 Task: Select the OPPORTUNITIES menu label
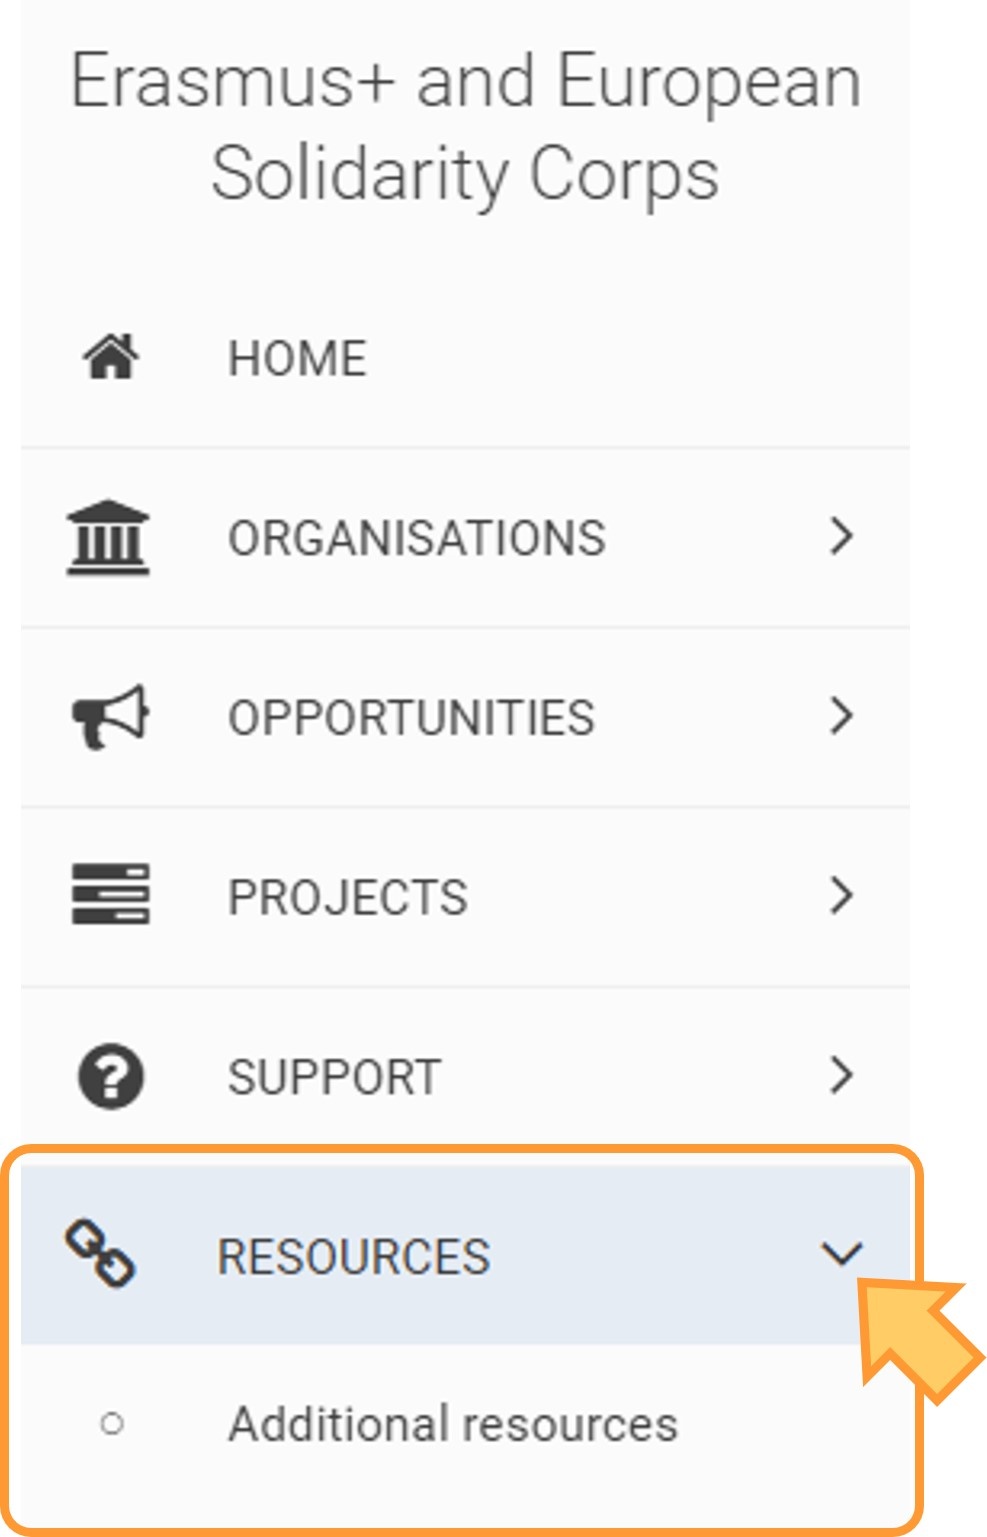tap(411, 717)
